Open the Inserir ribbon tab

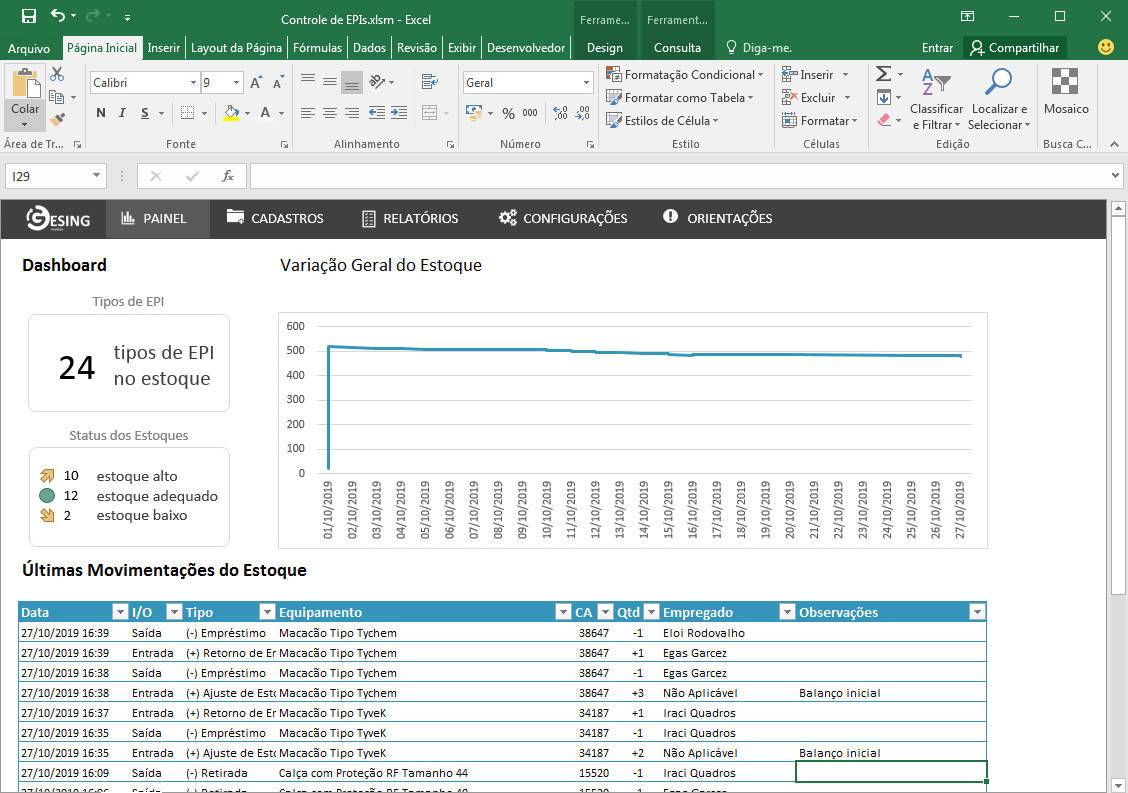[164, 47]
